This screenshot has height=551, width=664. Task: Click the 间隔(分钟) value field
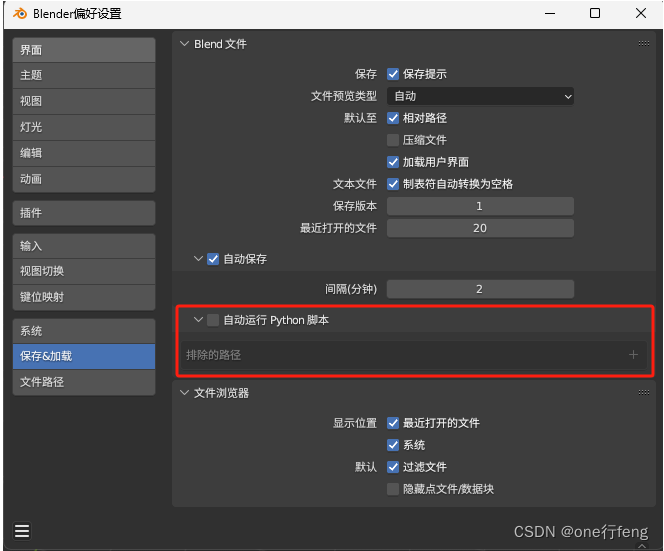480,289
